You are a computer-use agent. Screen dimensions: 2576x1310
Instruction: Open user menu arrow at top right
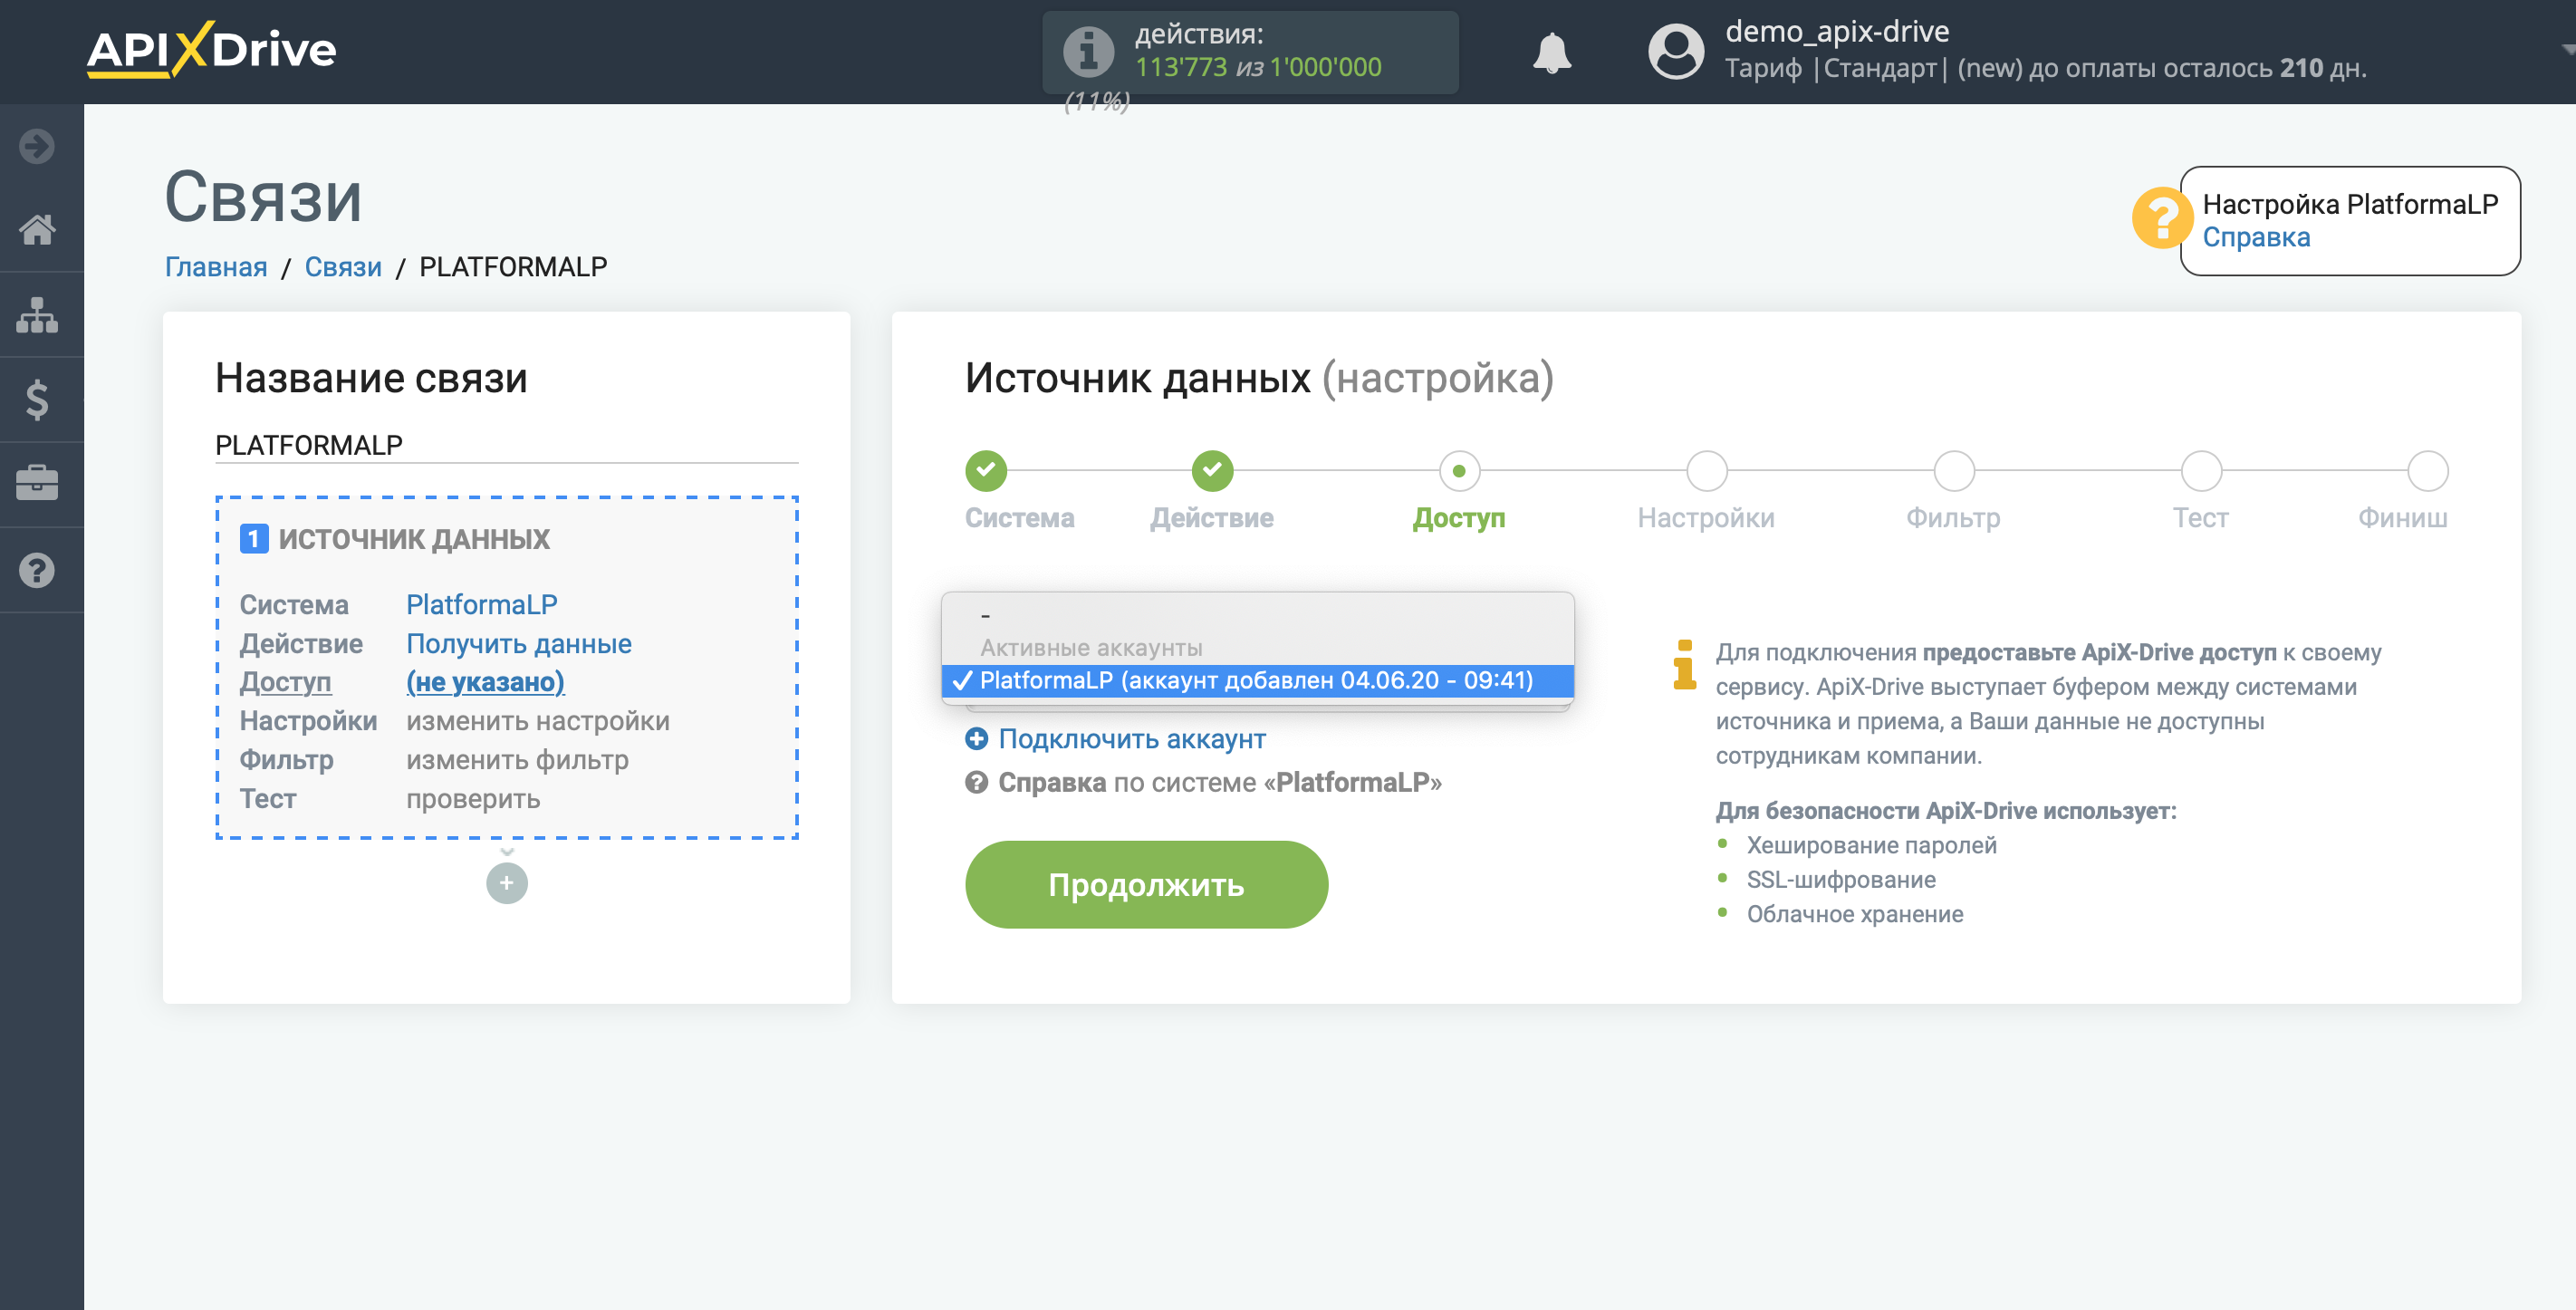(2566, 49)
